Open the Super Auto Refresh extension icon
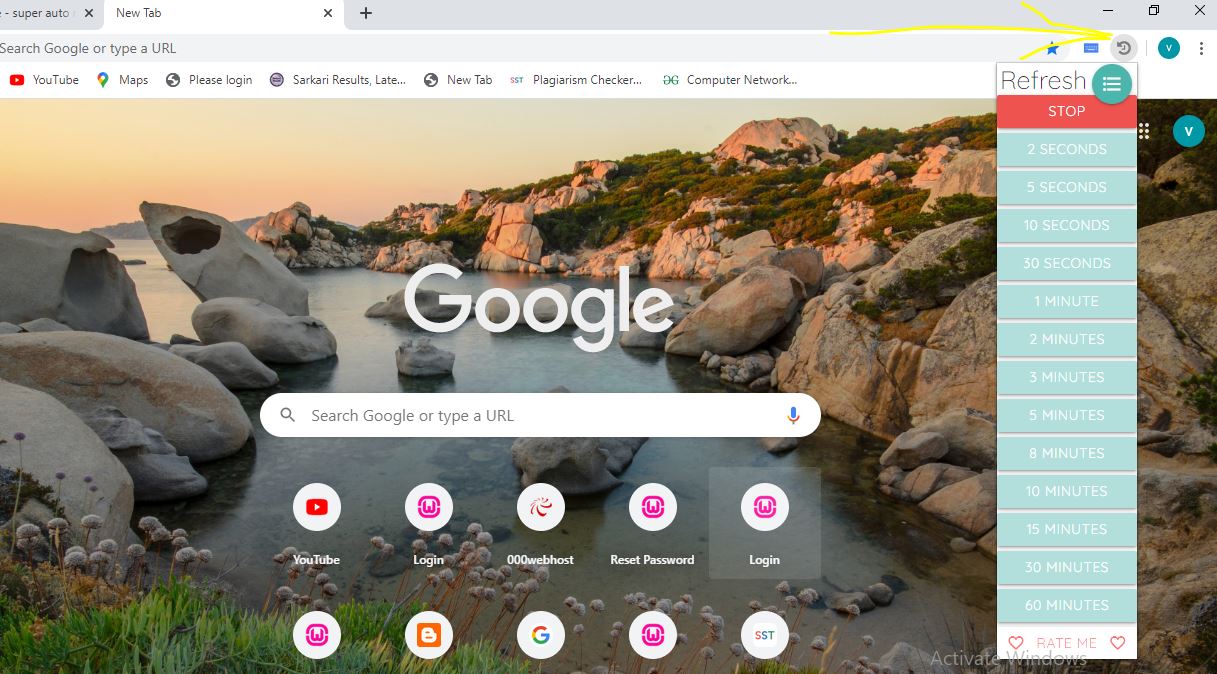1217x674 pixels. (1122, 47)
